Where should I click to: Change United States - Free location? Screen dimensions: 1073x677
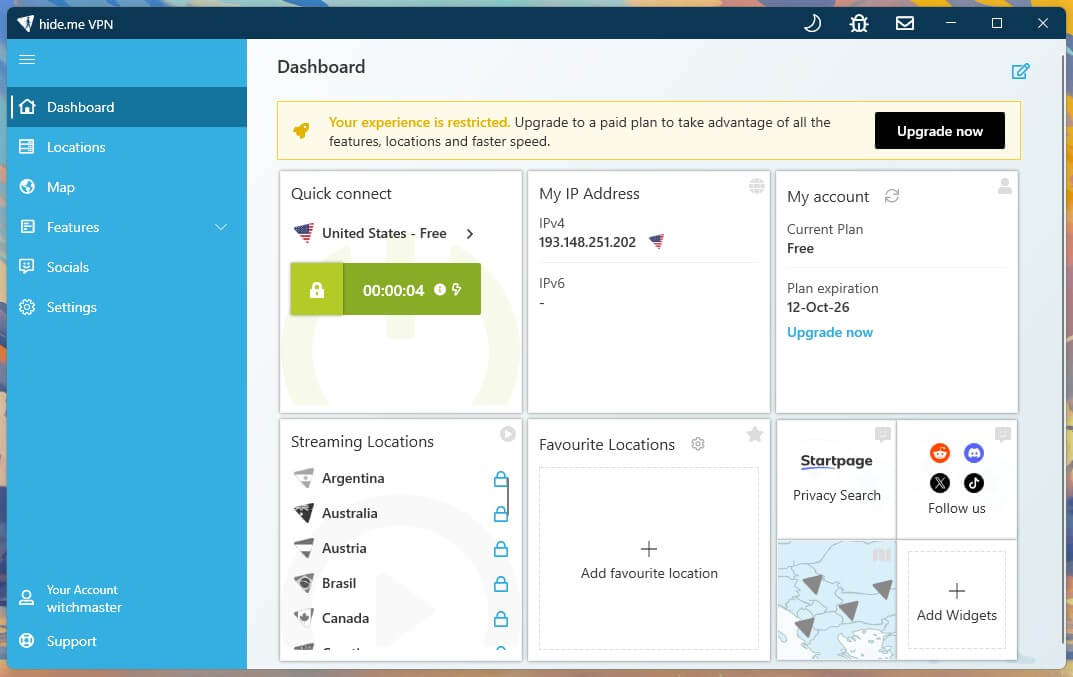384,233
